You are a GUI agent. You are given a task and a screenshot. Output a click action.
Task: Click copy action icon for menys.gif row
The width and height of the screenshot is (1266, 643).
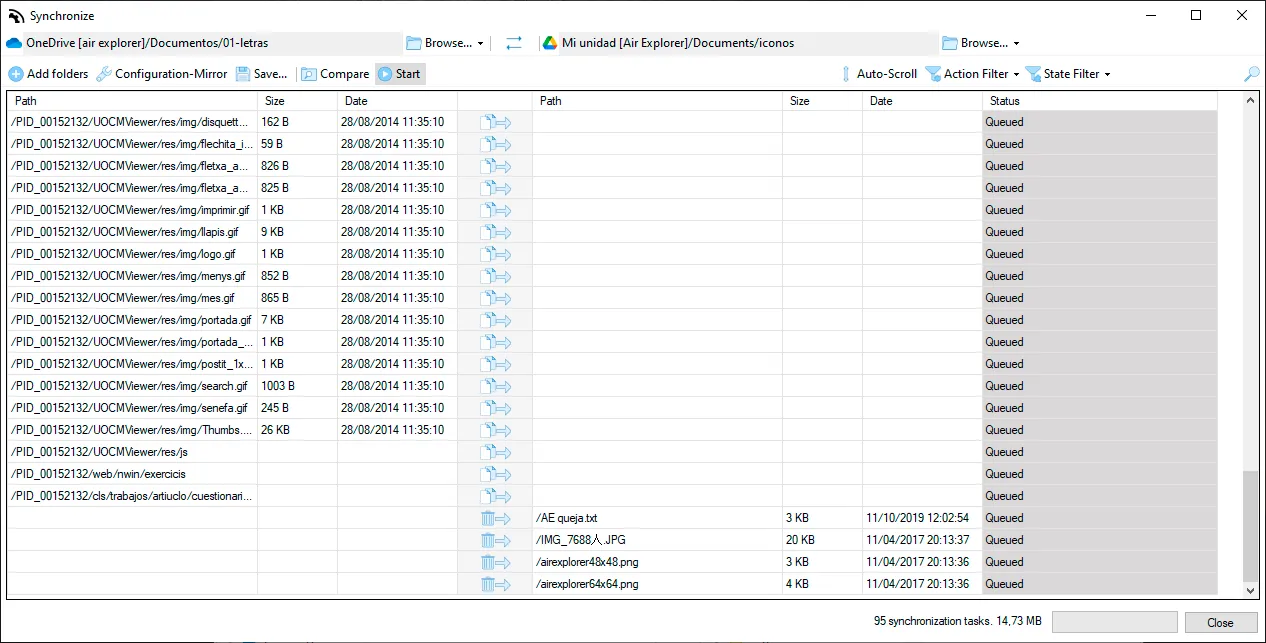click(x=495, y=276)
